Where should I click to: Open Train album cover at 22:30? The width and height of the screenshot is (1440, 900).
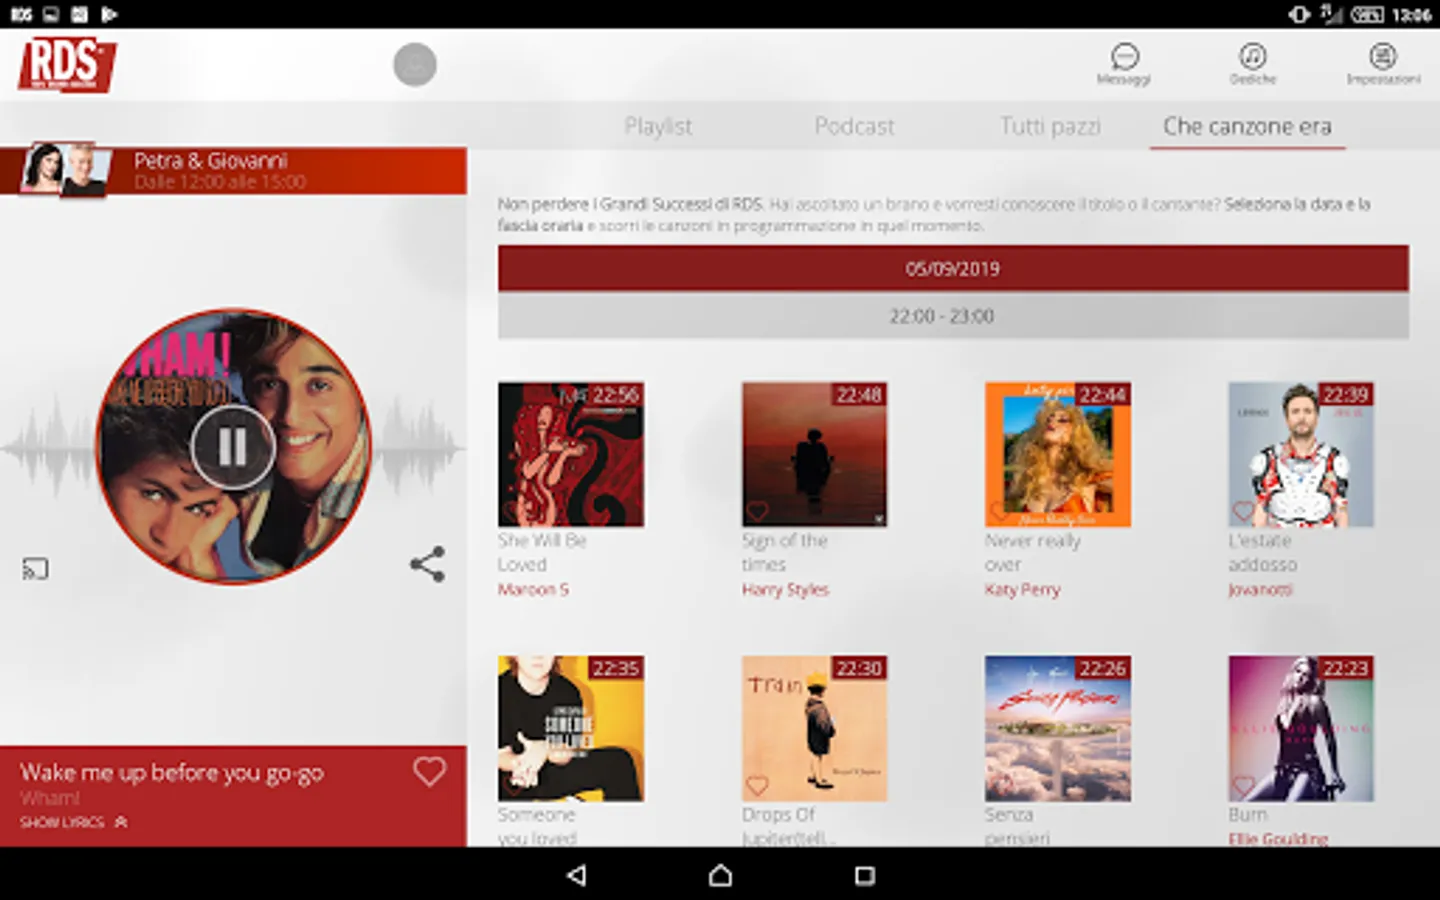click(814, 728)
